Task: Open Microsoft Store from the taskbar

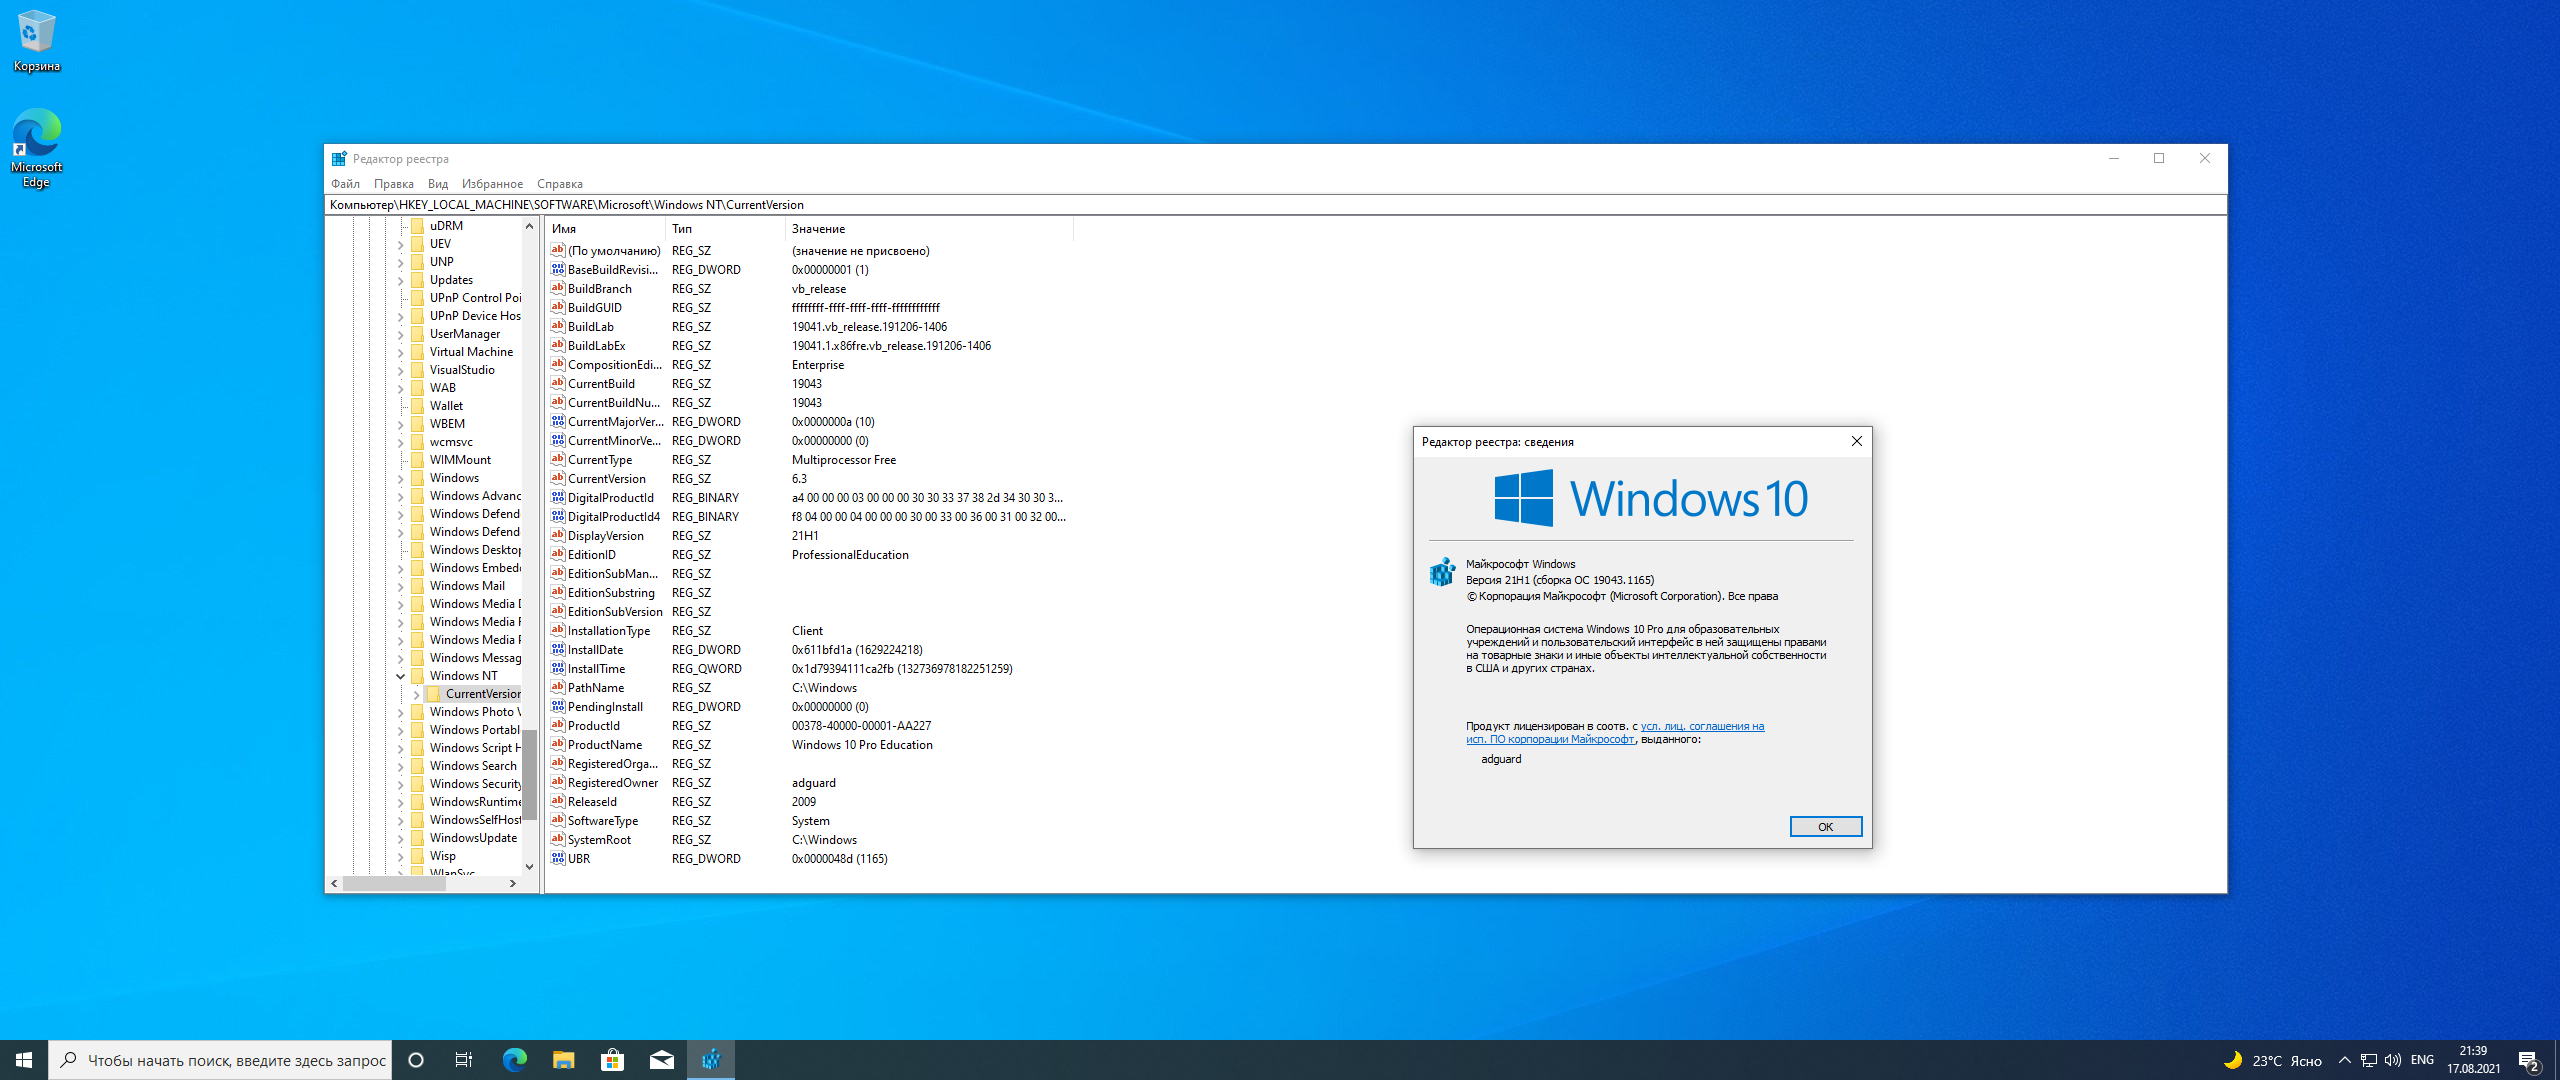Action: click(x=612, y=1060)
